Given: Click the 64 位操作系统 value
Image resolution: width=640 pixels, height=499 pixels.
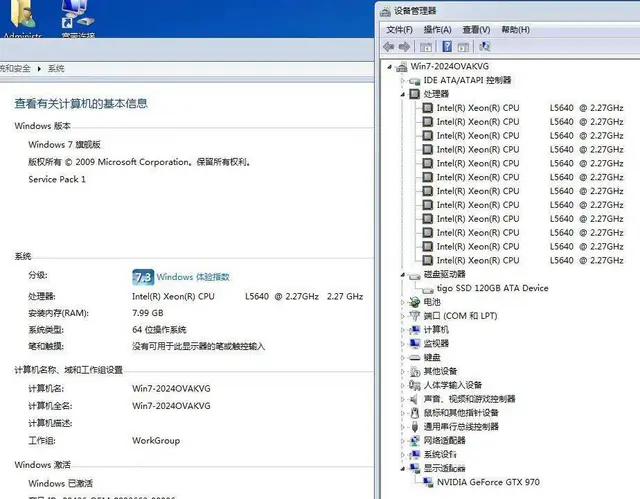Looking at the screenshot, I should 159,330.
